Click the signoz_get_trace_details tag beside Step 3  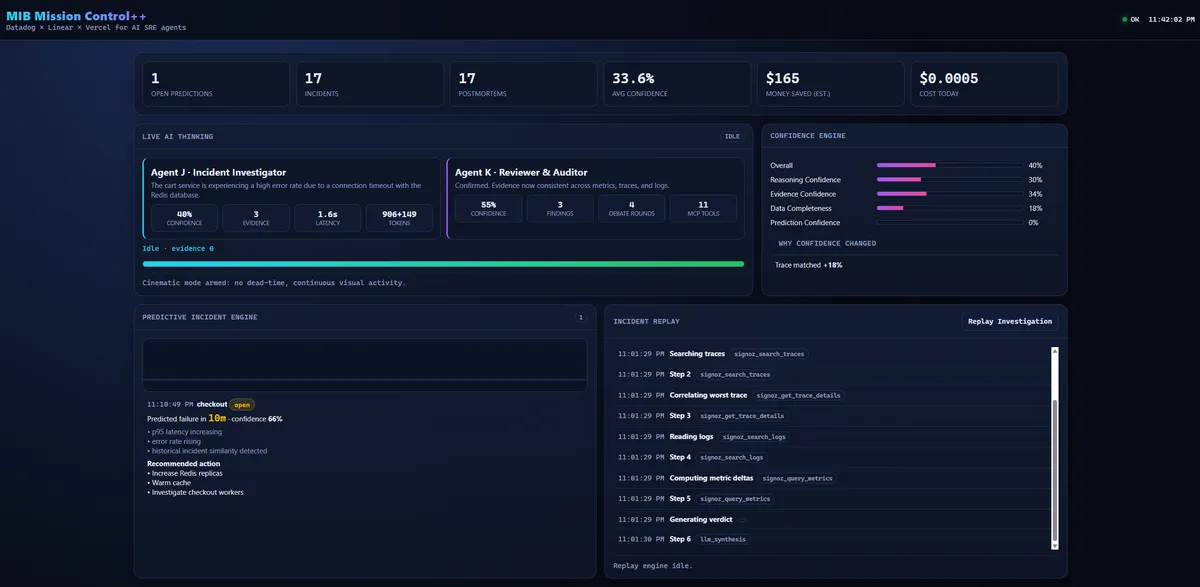[742, 416]
